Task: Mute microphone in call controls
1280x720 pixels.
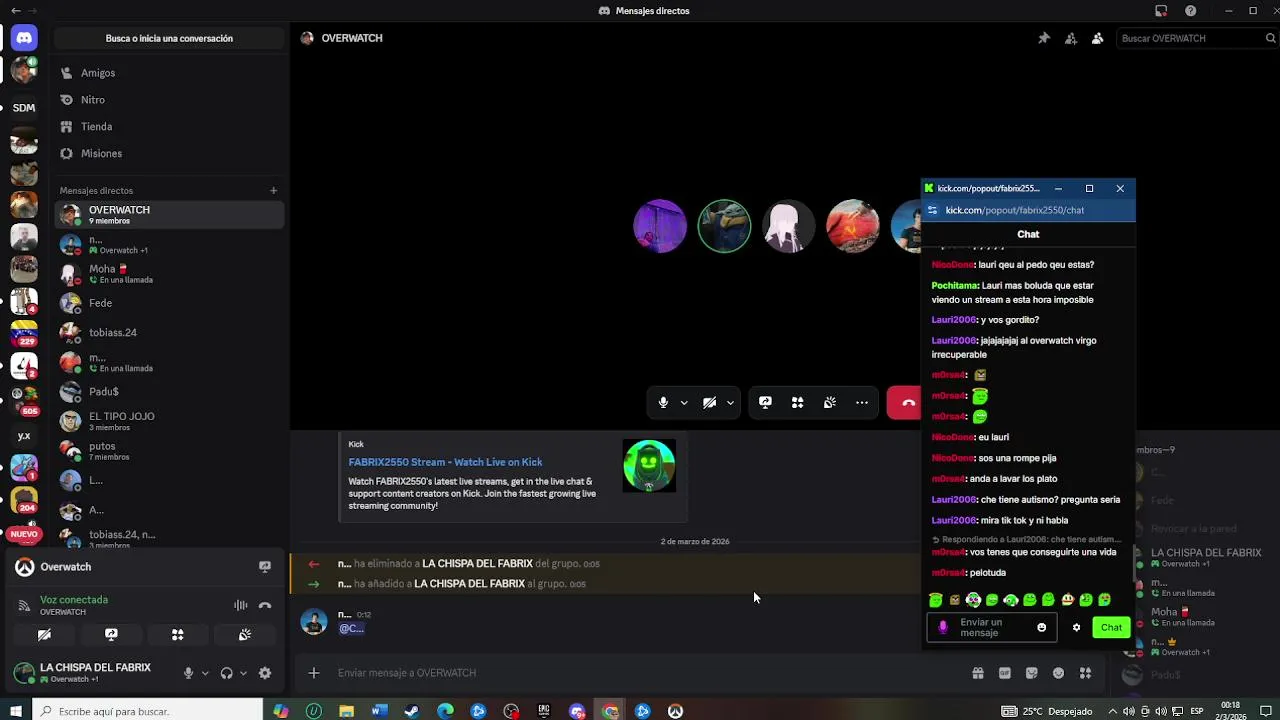Action: [x=663, y=402]
